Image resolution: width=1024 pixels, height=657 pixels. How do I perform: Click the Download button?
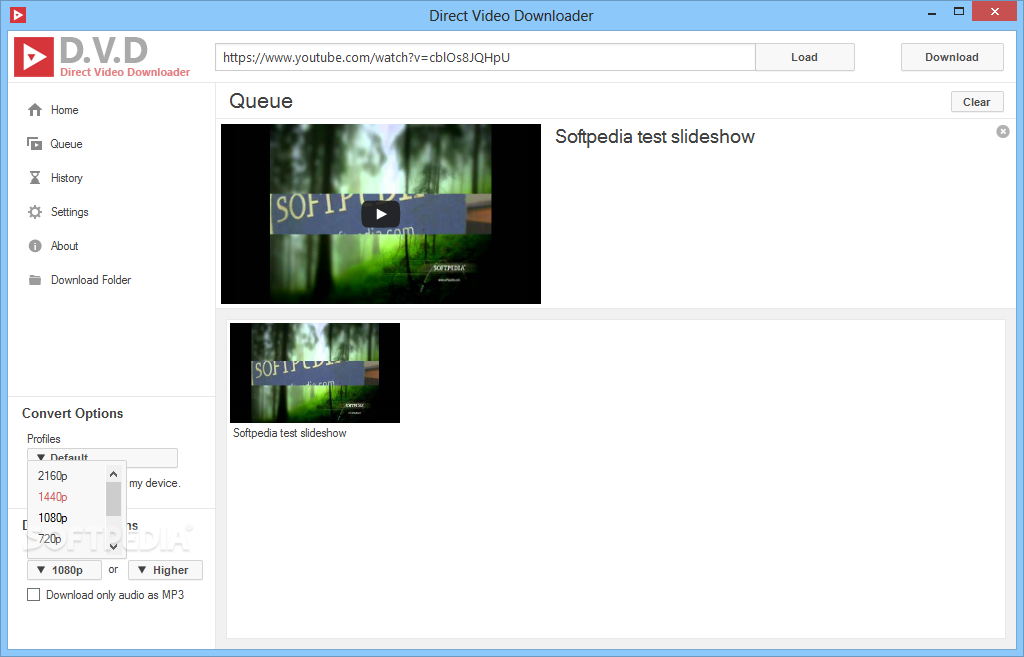[x=952, y=57]
